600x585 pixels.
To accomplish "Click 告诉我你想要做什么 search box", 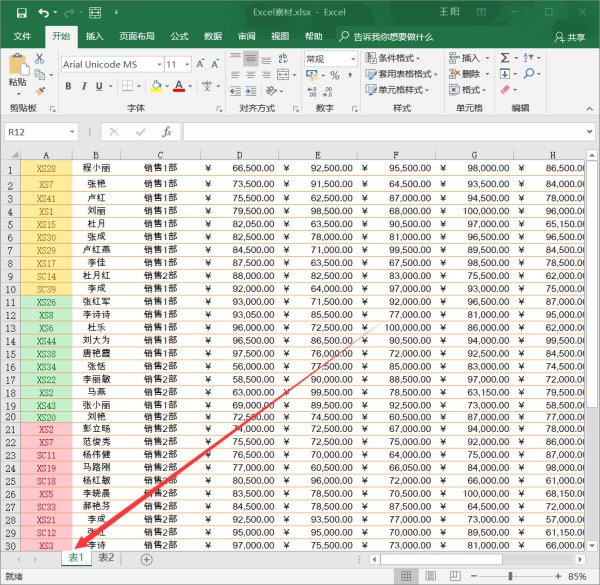I will tap(393, 37).
